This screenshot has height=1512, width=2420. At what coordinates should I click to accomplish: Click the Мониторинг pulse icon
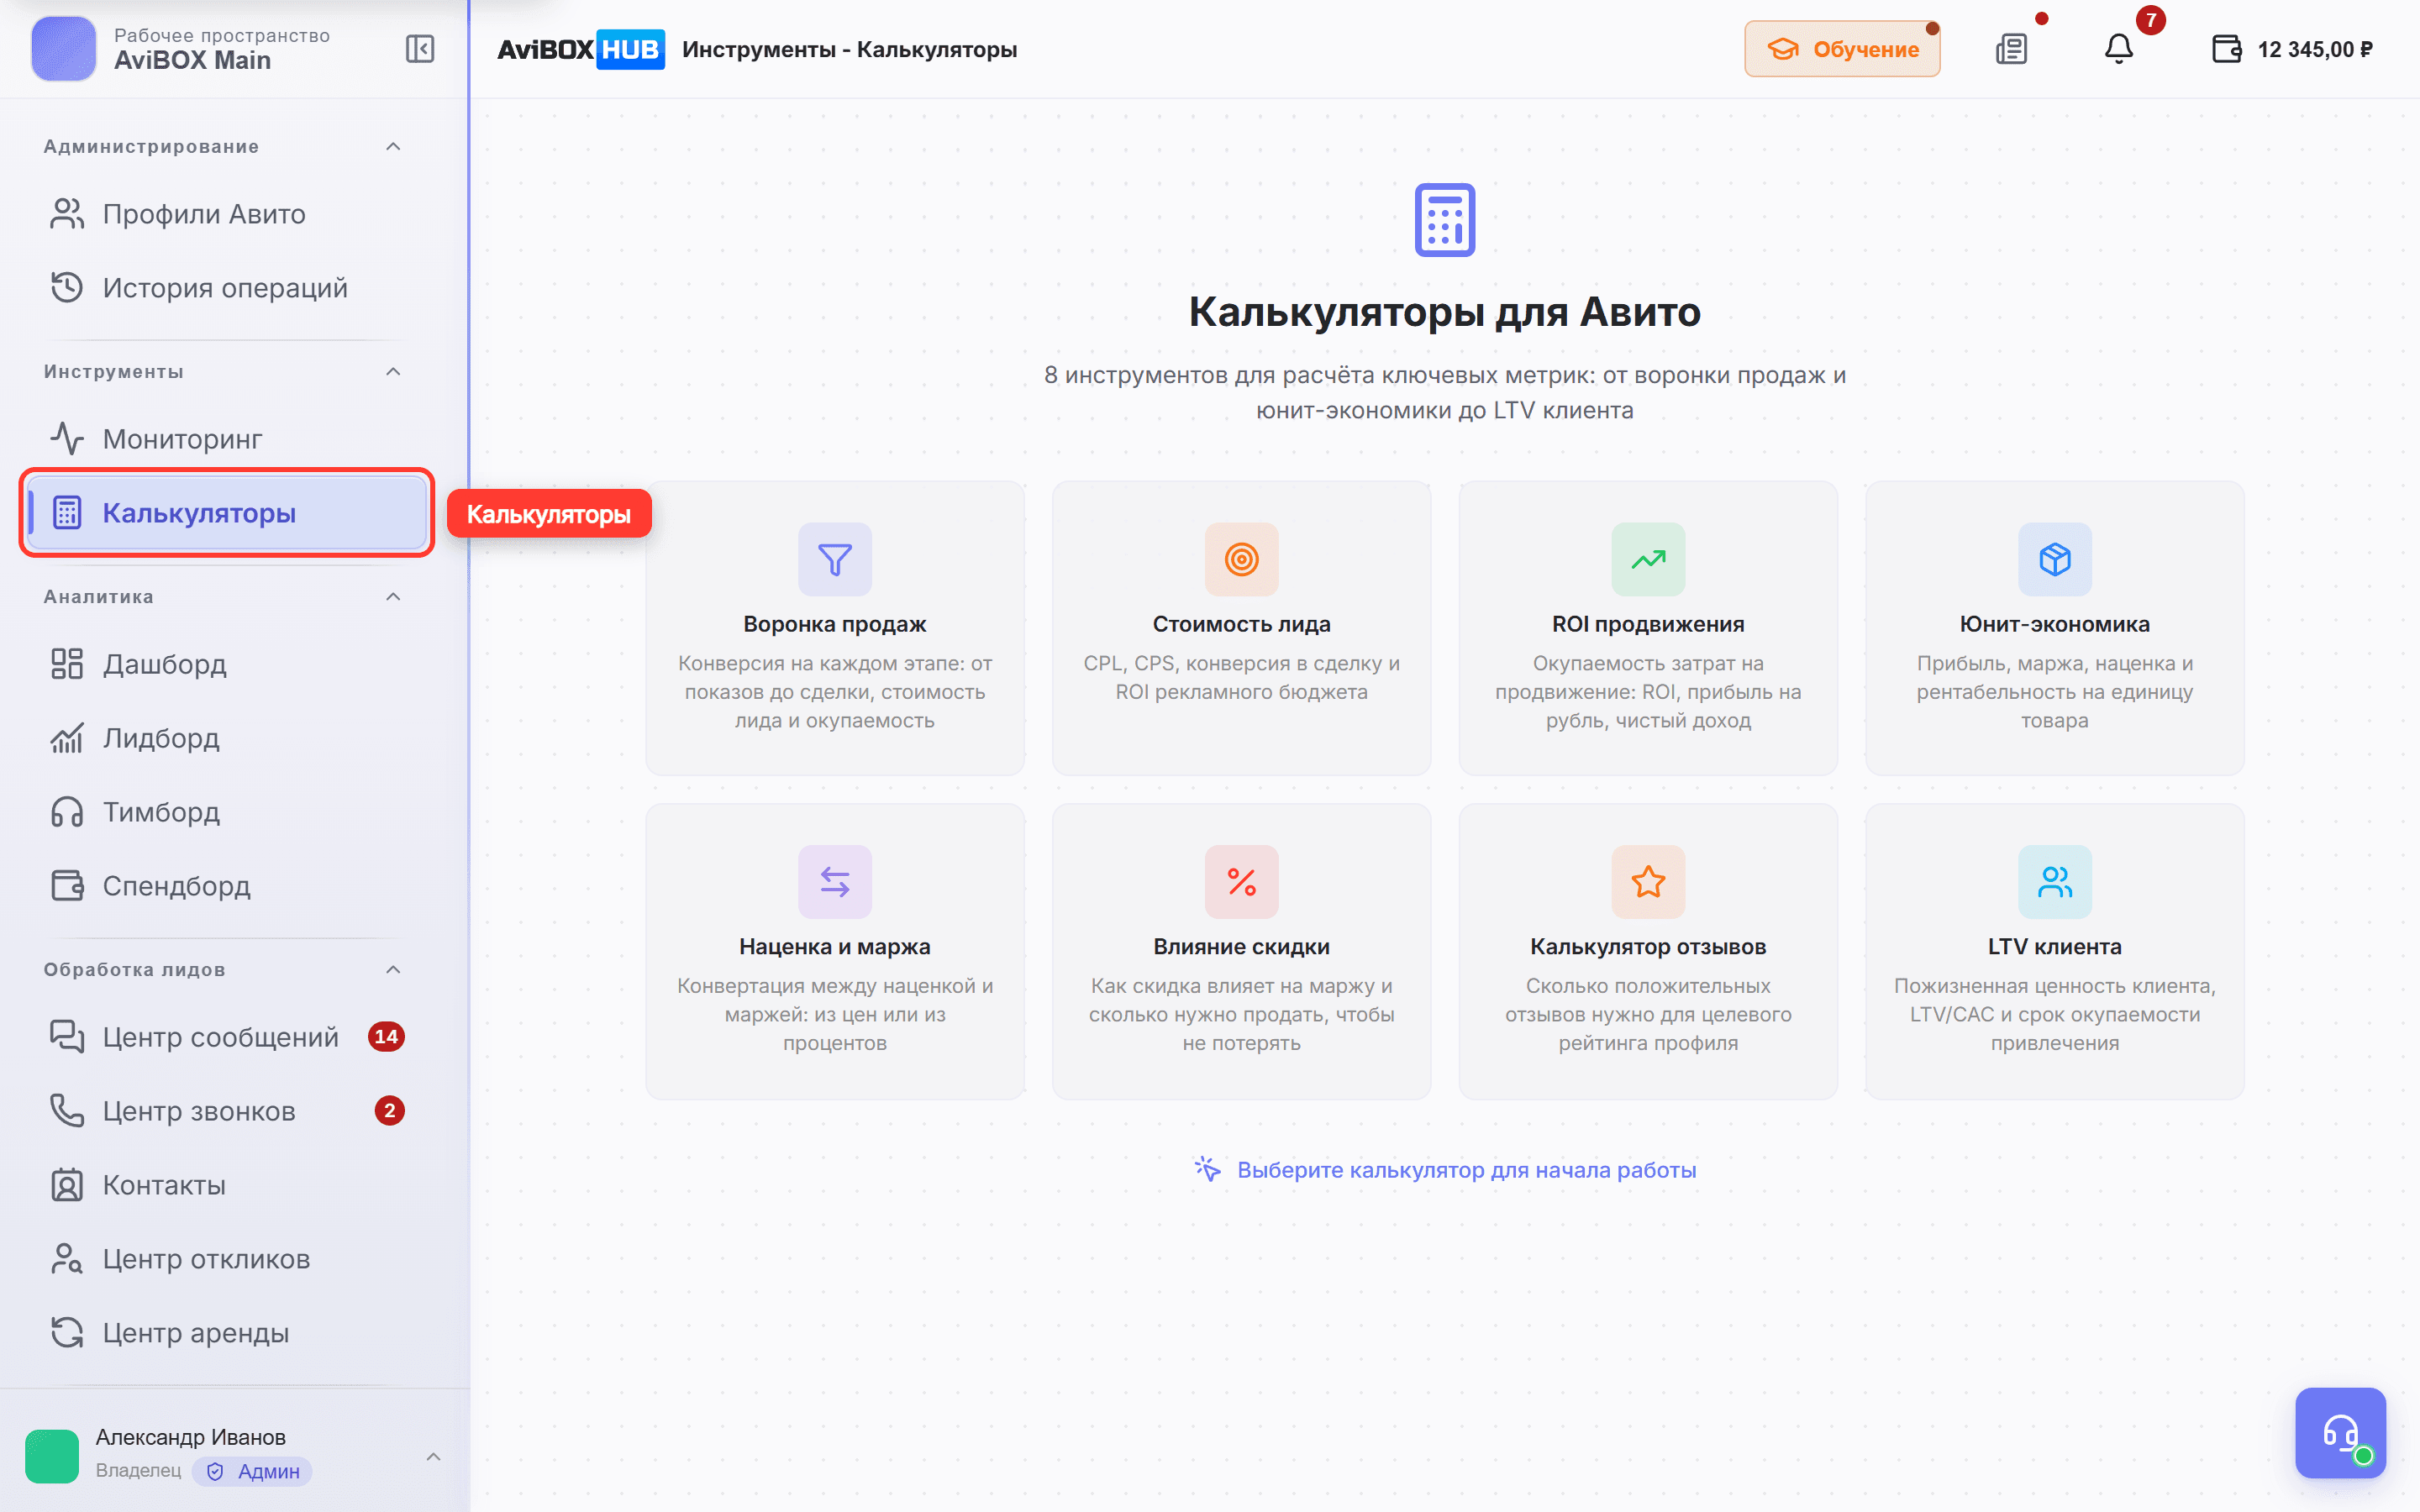click(67, 439)
